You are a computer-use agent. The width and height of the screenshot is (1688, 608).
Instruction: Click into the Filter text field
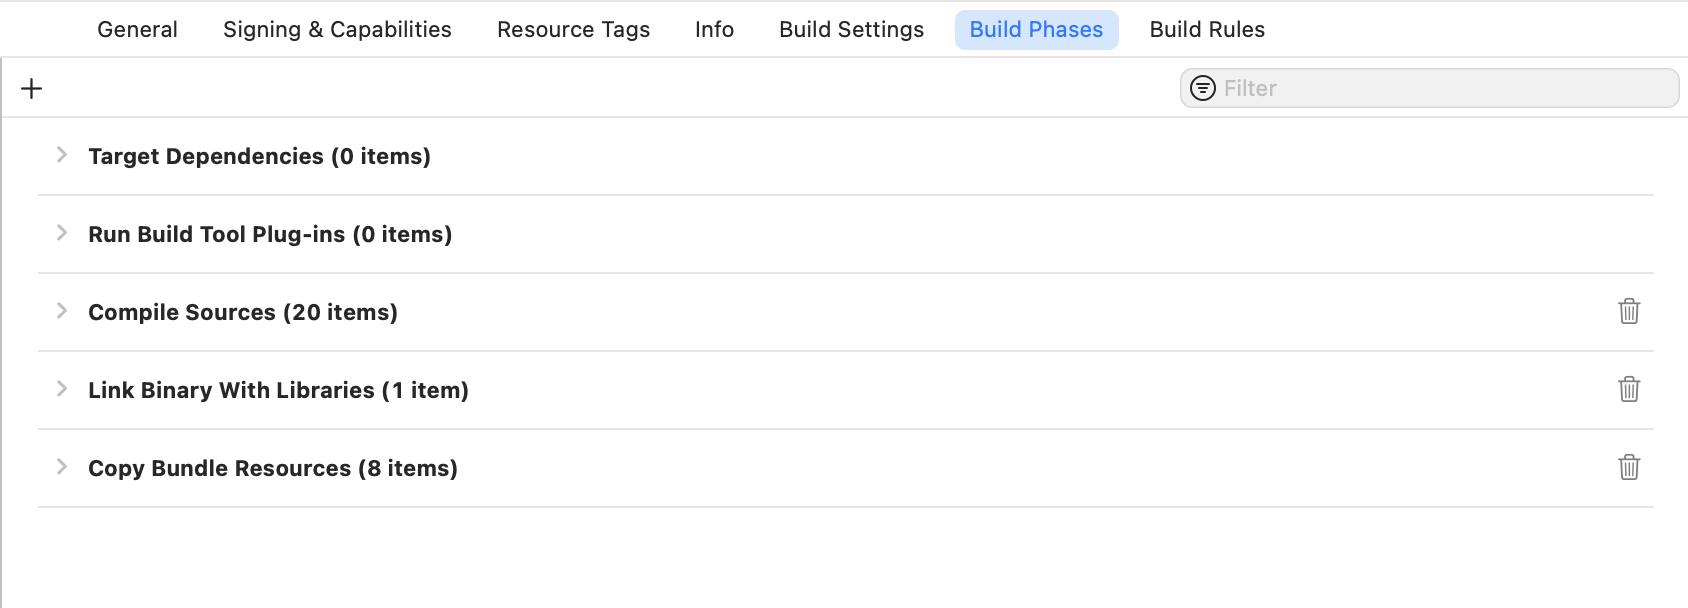pos(1429,88)
